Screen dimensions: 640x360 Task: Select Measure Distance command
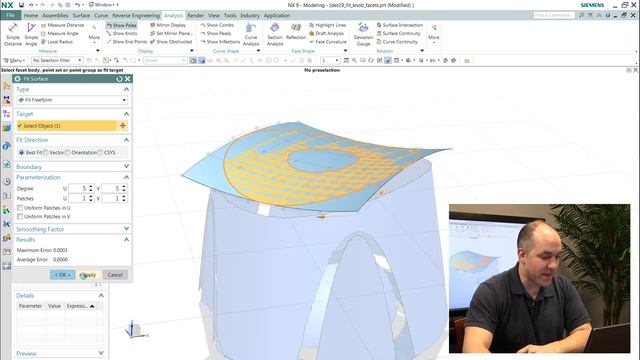(x=62, y=25)
